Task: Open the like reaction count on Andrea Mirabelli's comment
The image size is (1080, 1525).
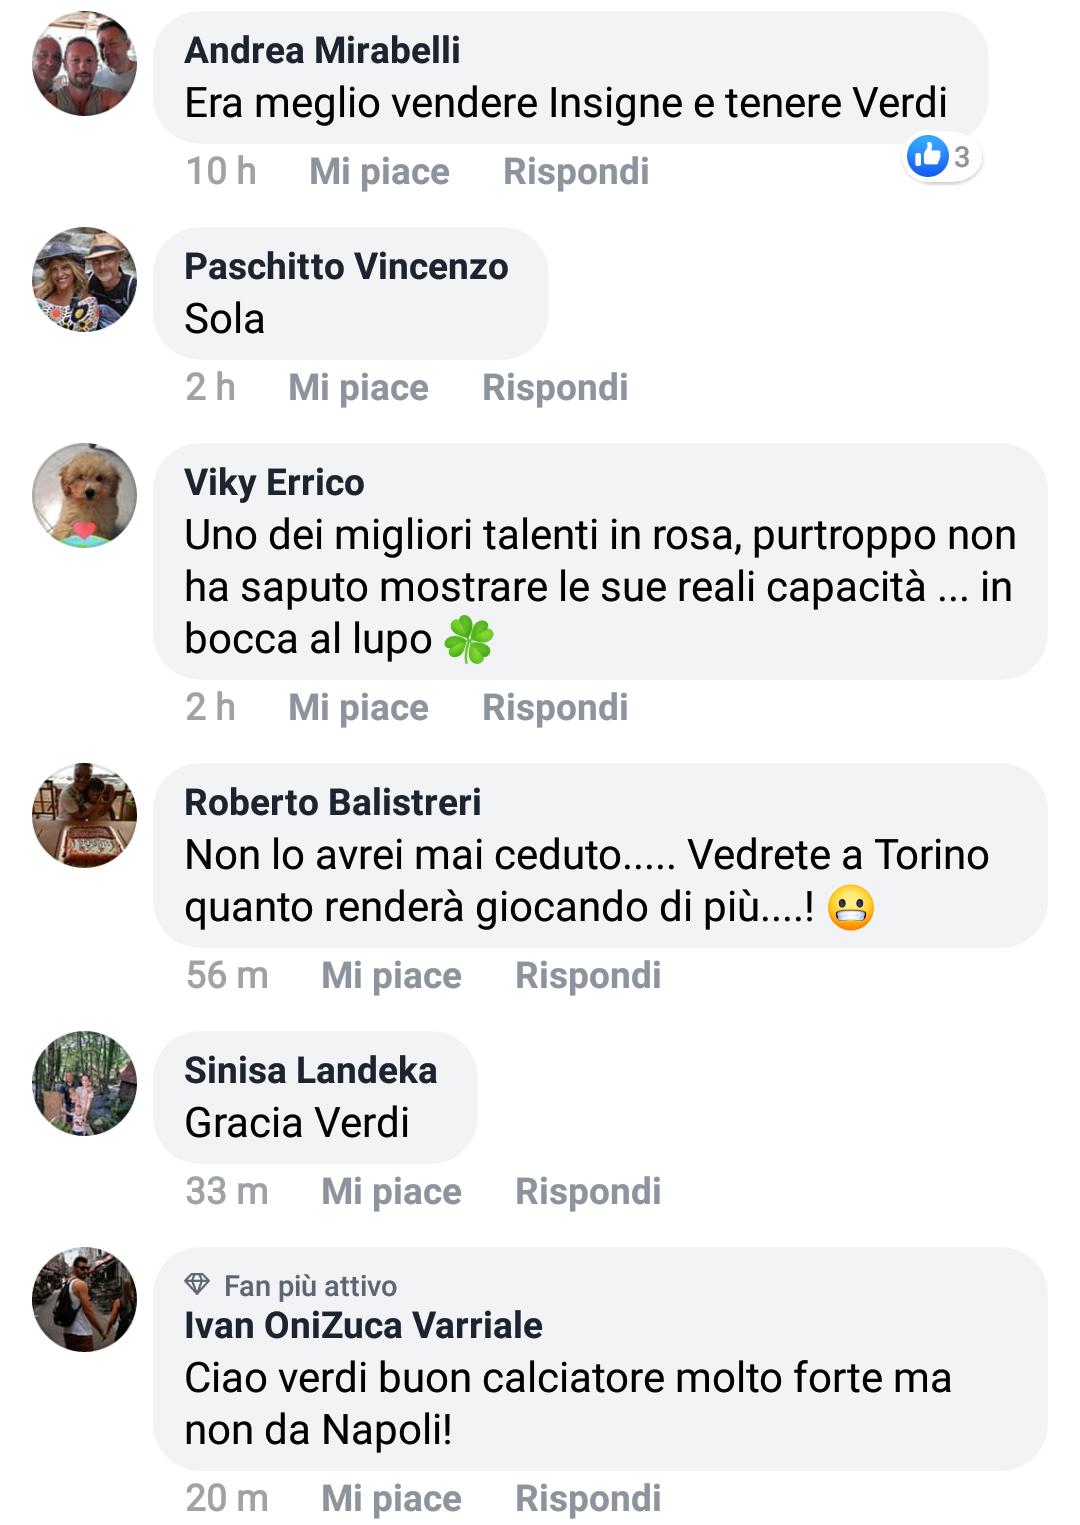Action: tap(942, 157)
